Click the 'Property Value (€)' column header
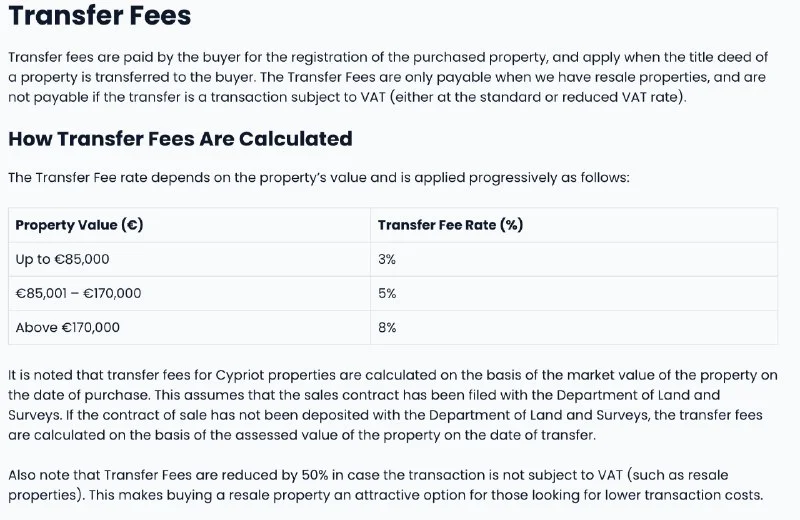This screenshot has height=520, width=800. coord(79,225)
